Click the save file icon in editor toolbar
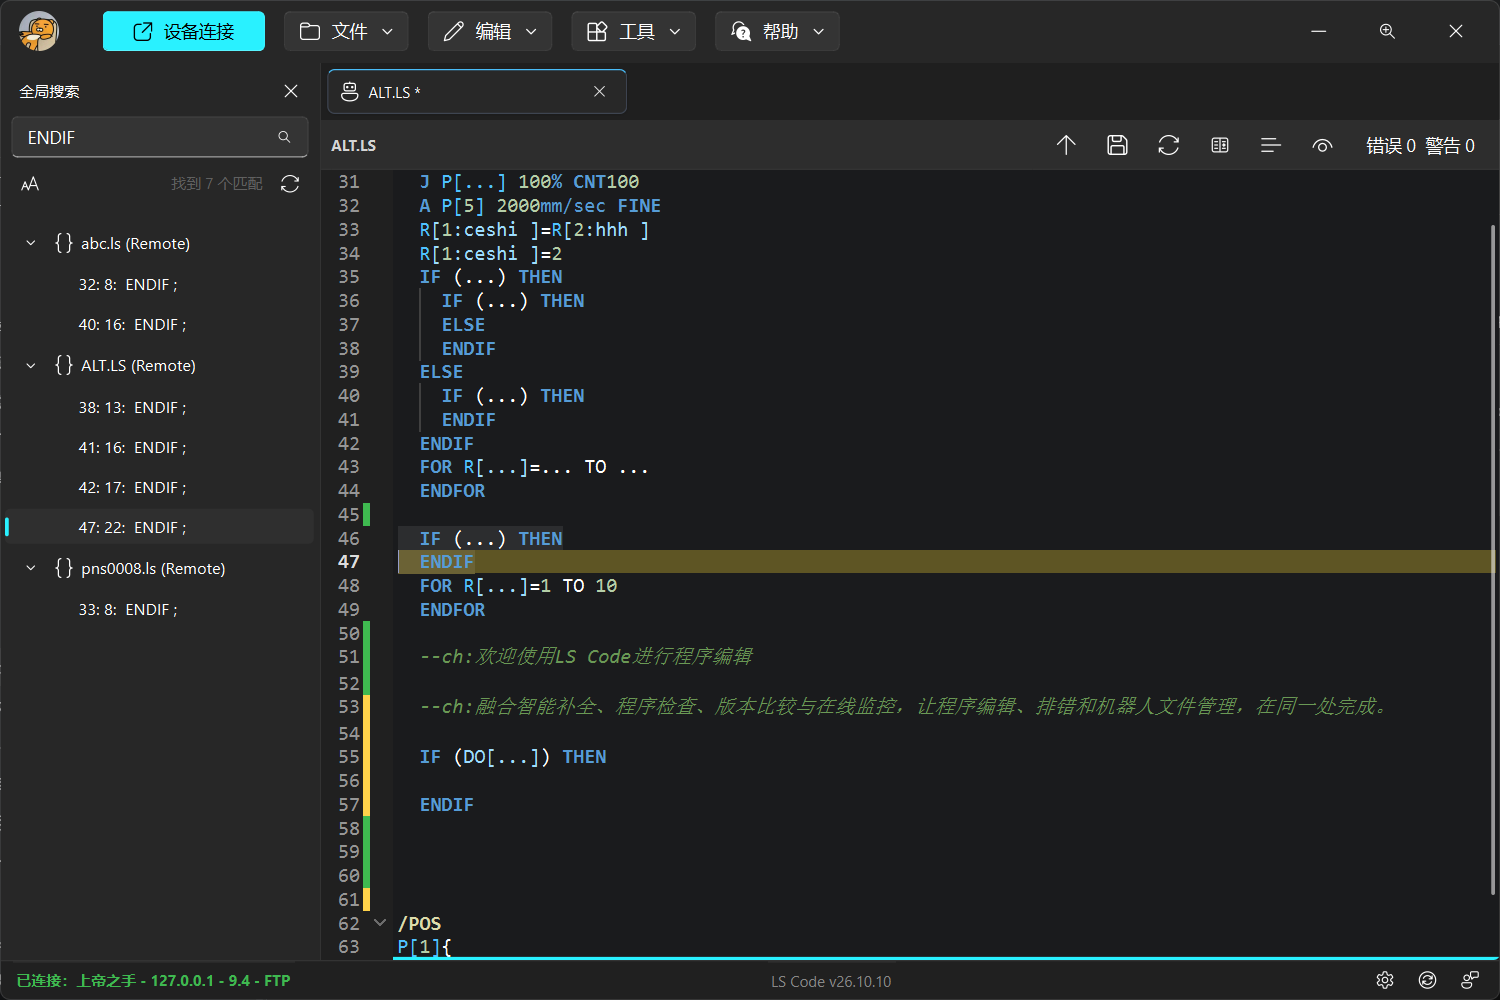 tap(1117, 145)
